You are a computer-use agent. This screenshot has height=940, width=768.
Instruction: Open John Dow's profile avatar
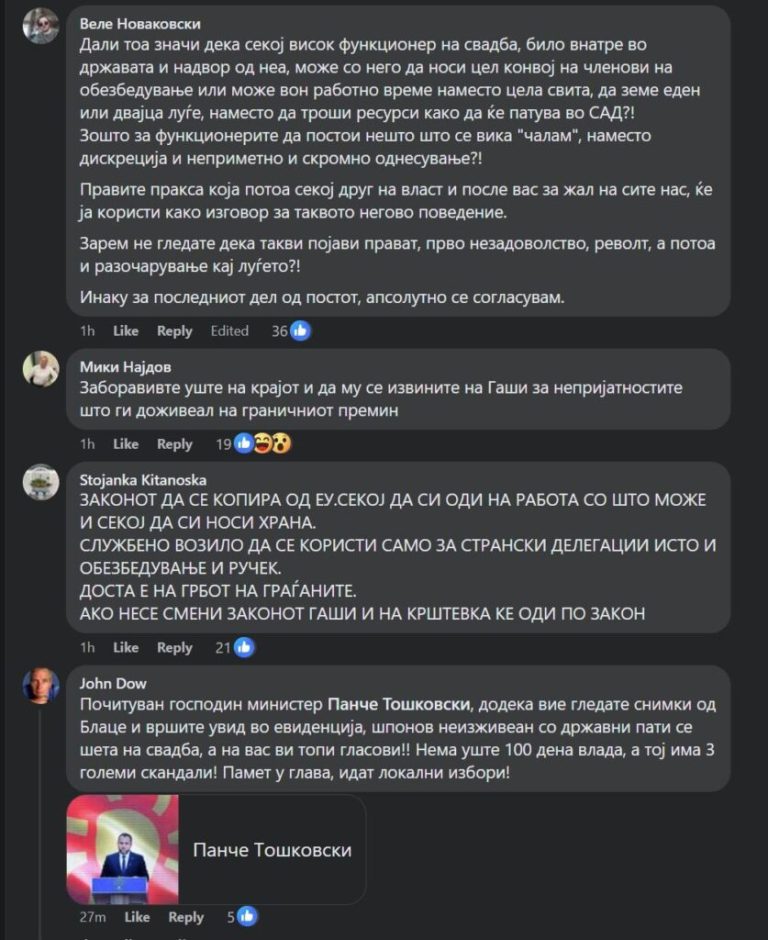(41, 685)
